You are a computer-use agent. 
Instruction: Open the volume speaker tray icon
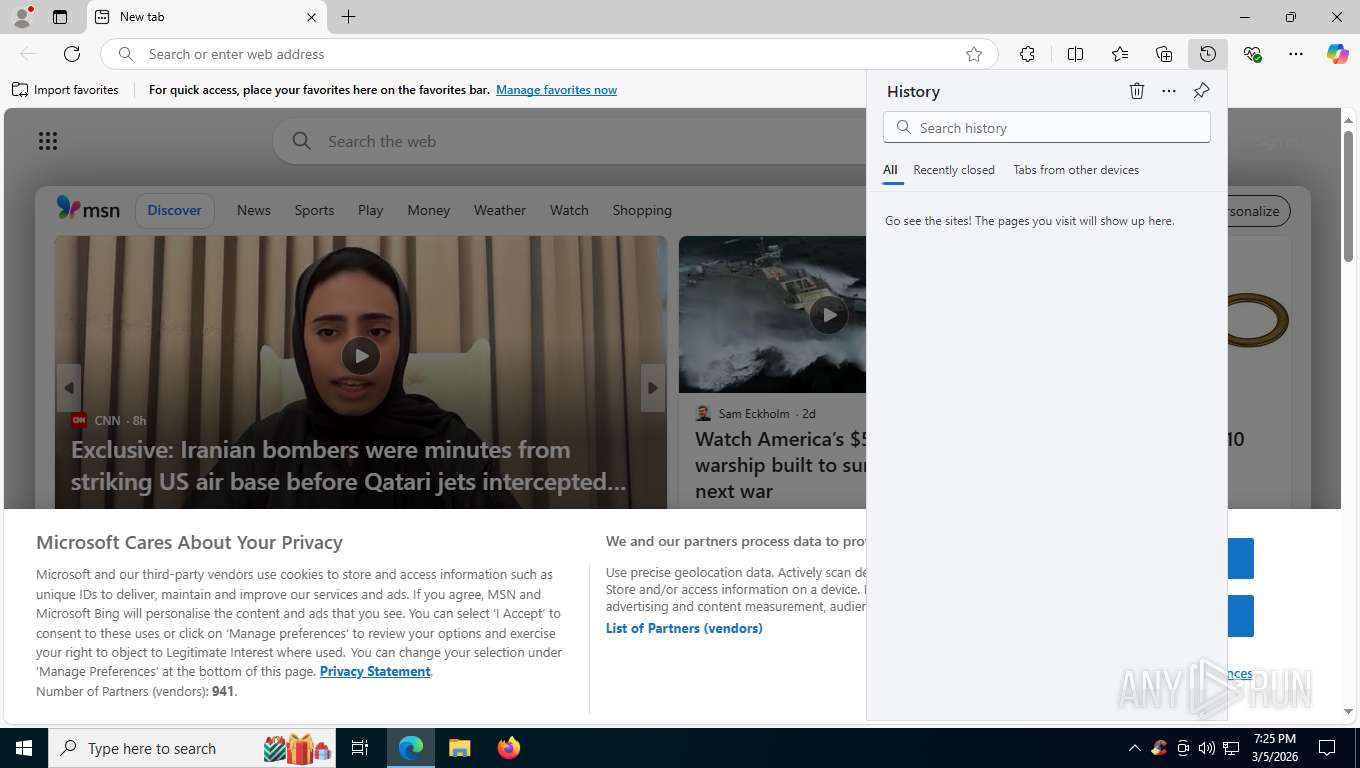click(x=1207, y=748)
